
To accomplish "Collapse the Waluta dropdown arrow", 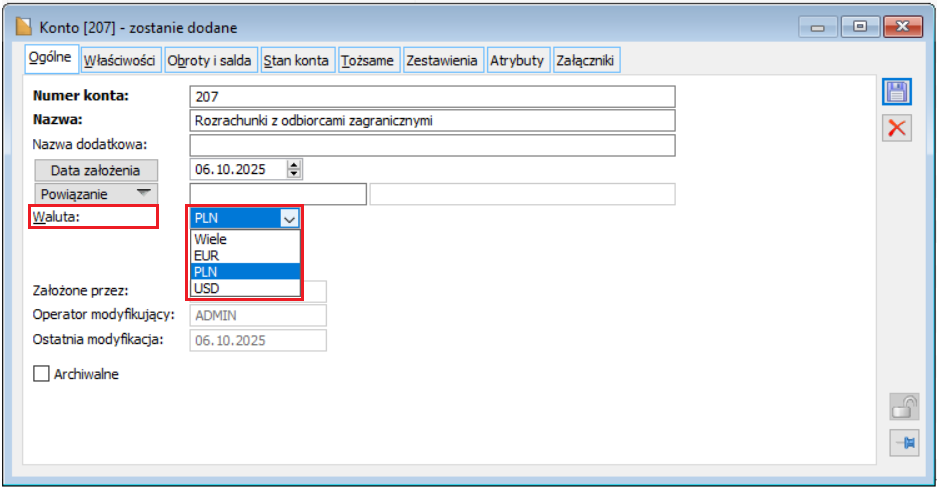I will [x=289, y=218].
